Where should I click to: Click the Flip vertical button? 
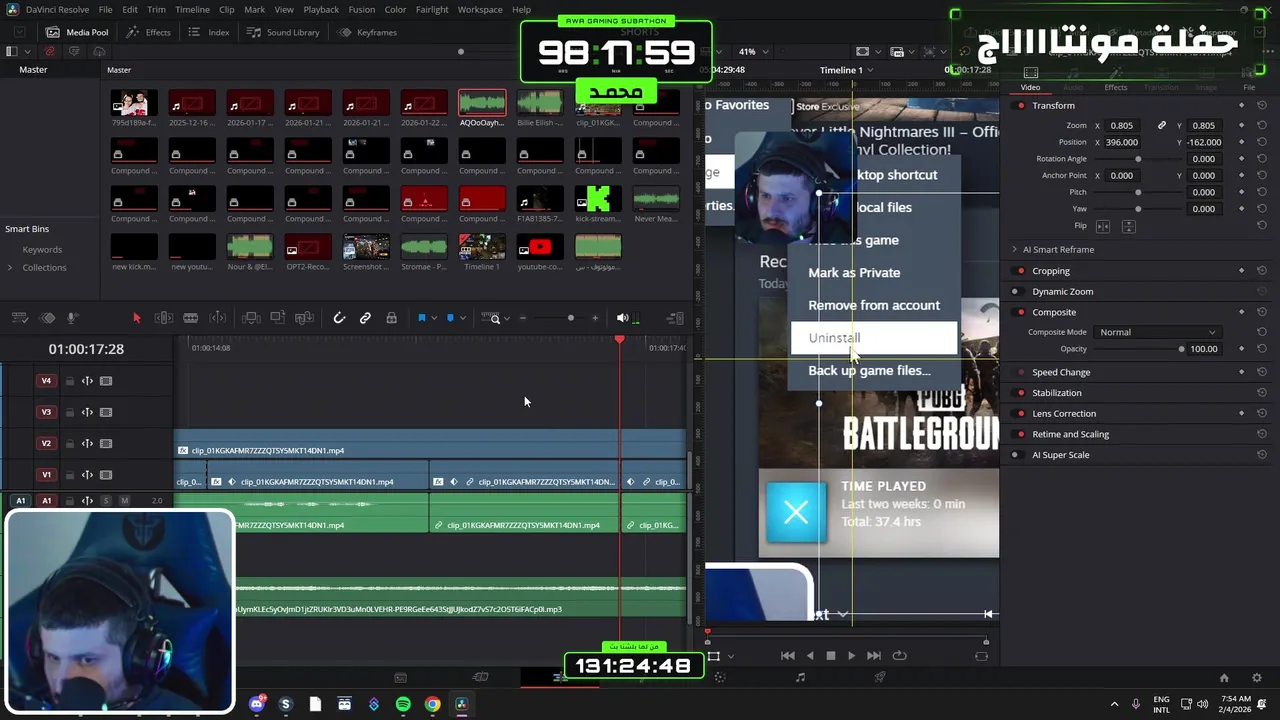(x=1129, y=226)
